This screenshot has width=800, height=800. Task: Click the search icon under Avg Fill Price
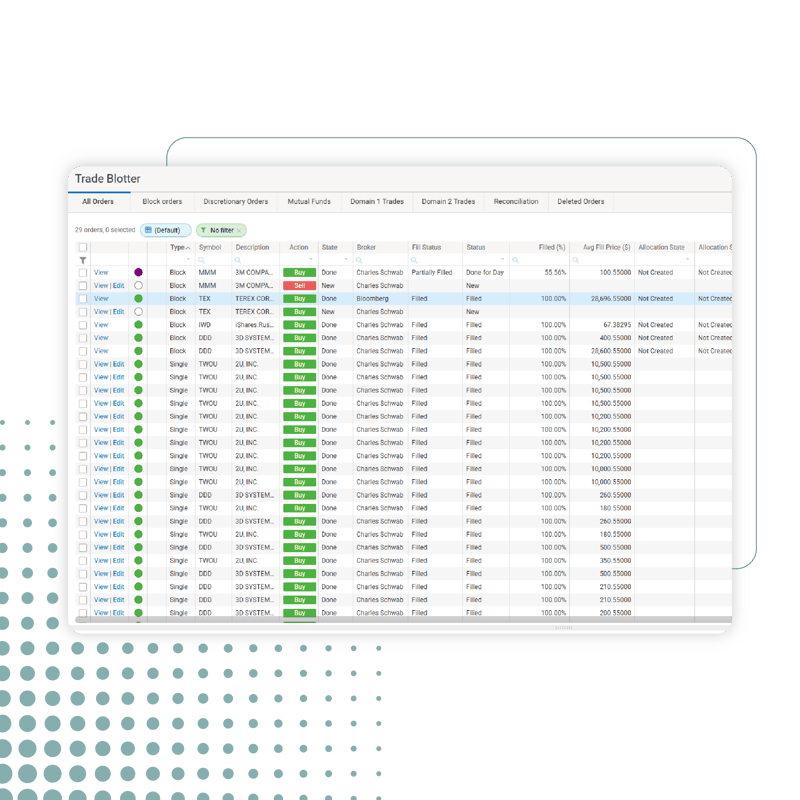coord(575,260)
